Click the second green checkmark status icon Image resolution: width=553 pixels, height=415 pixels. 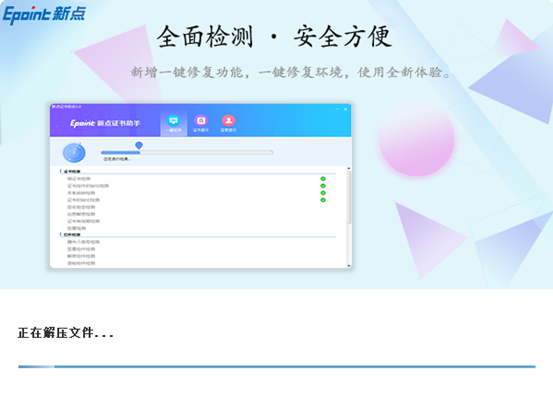click(323, 186)
